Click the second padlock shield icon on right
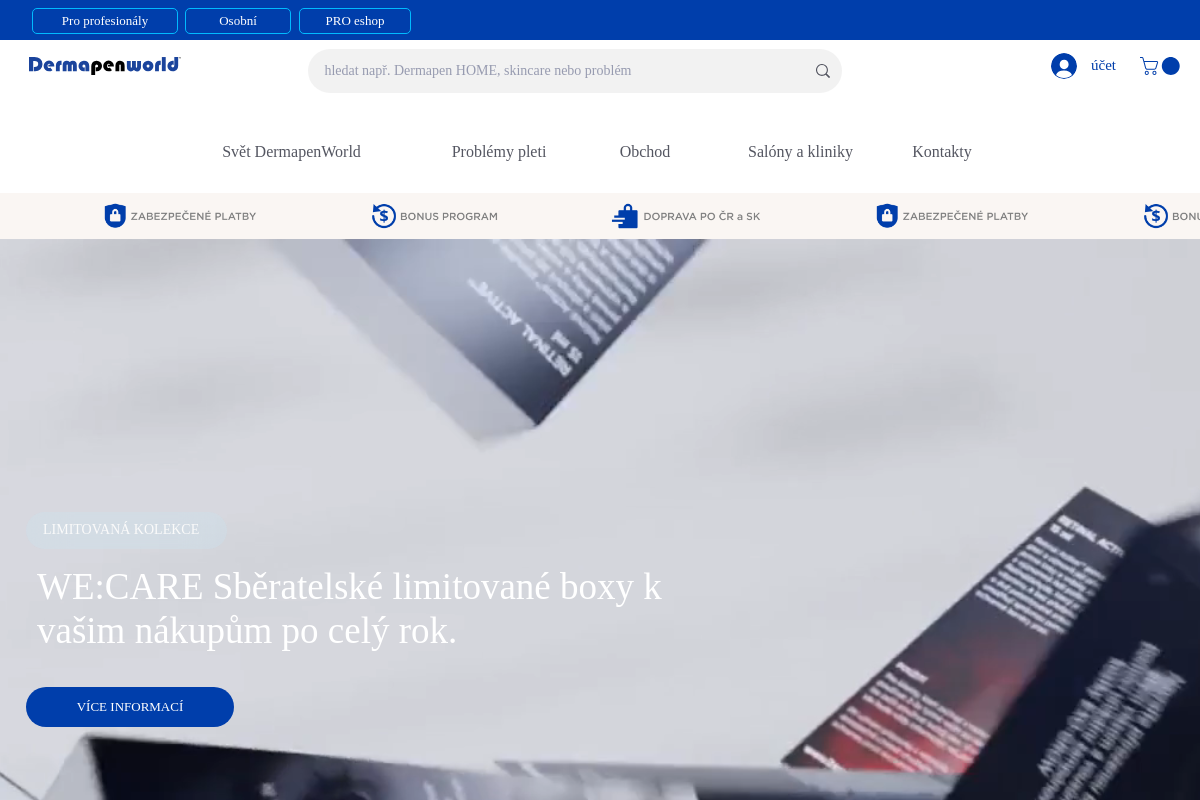1200x800 pixels. coord(887,216)
